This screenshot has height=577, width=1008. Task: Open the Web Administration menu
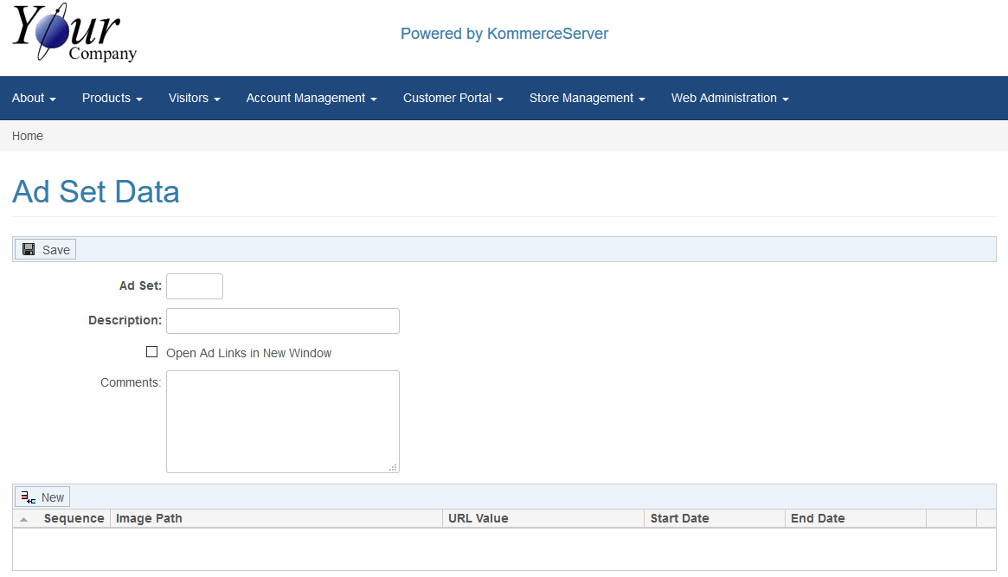point(730,98)
